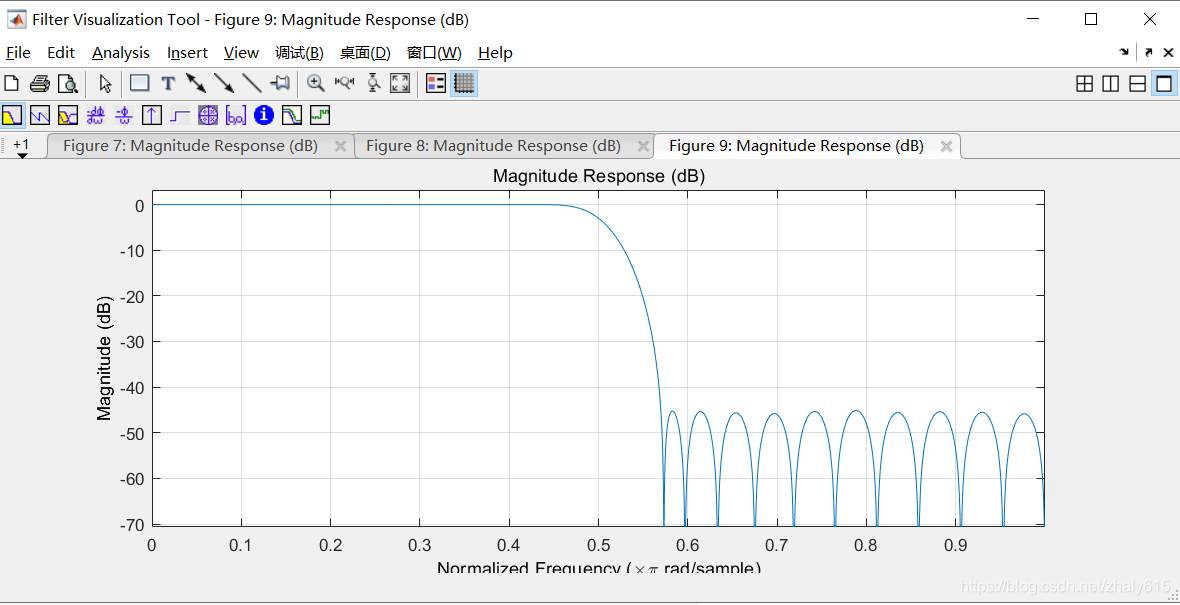Open Print Preview from toolbar
The width and height of the screenshot is (1180, 605).
point(68,83)
